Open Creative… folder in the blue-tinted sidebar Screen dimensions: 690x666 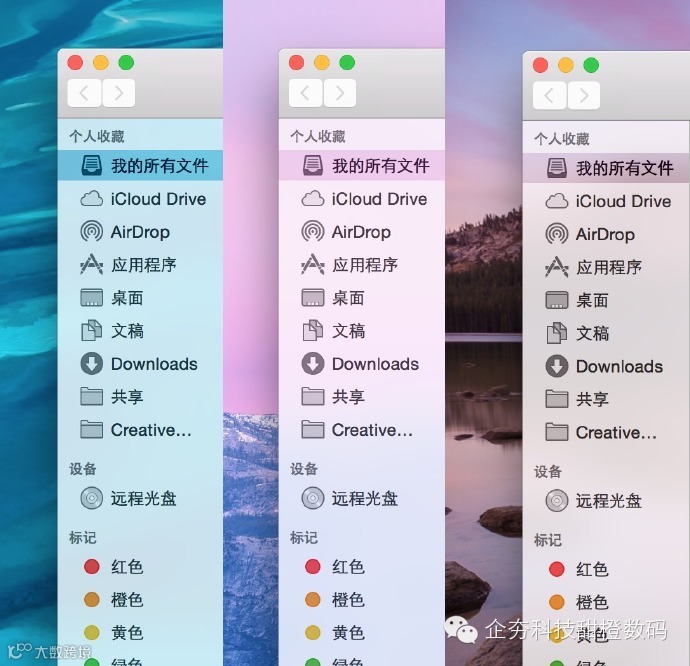point(140,430)
